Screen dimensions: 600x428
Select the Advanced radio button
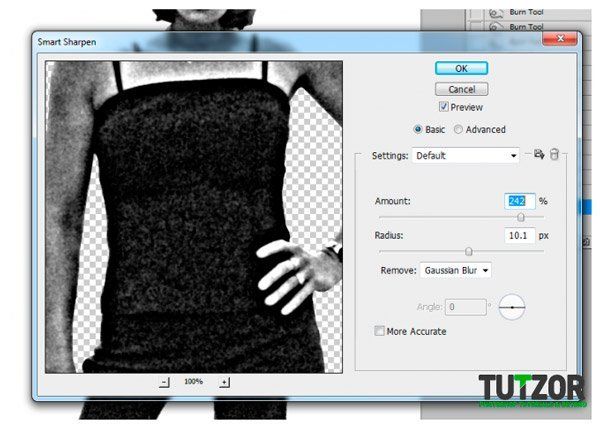[x=458, y=129]
